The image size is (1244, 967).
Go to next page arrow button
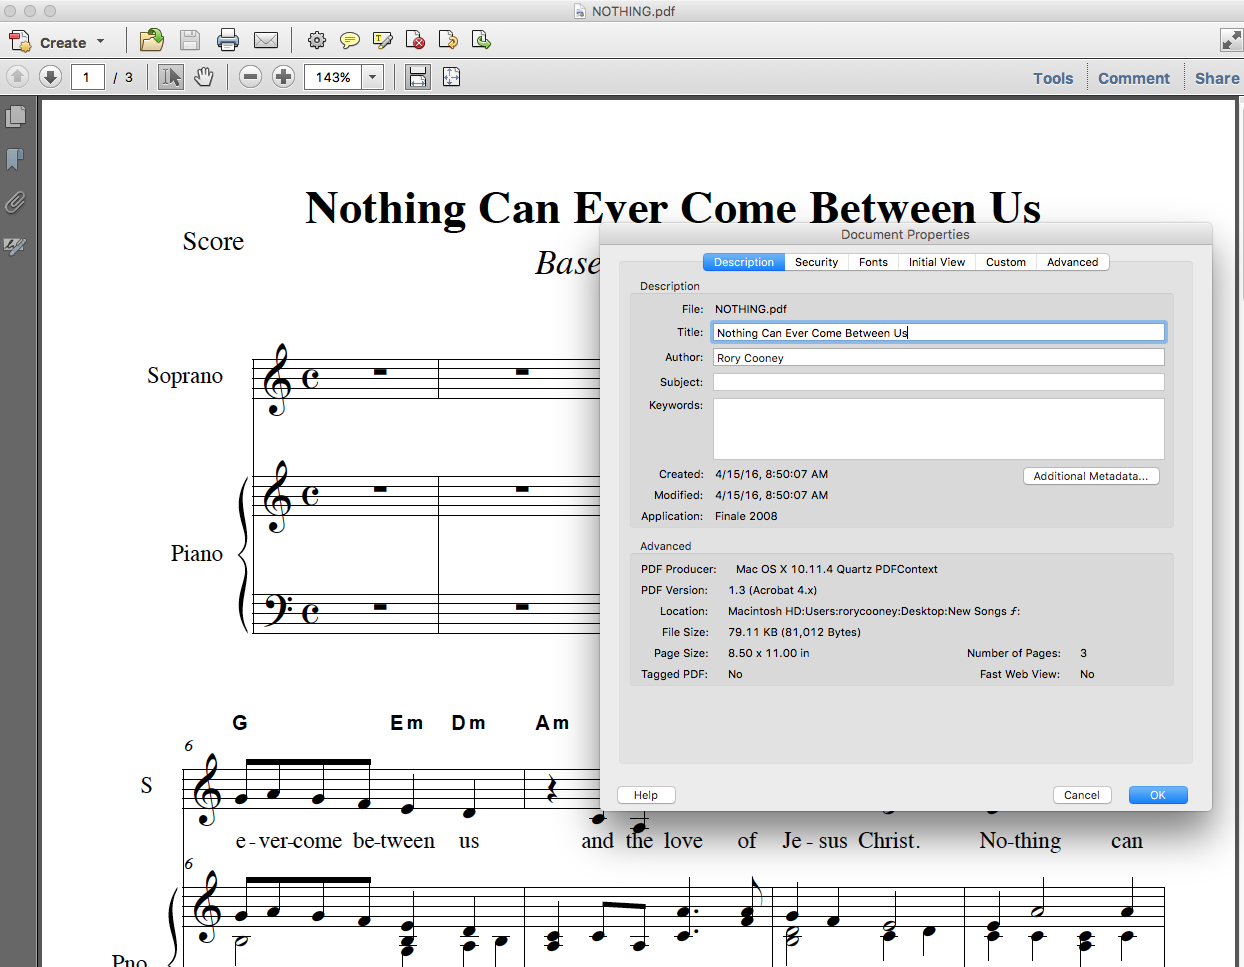pos(50,77)
